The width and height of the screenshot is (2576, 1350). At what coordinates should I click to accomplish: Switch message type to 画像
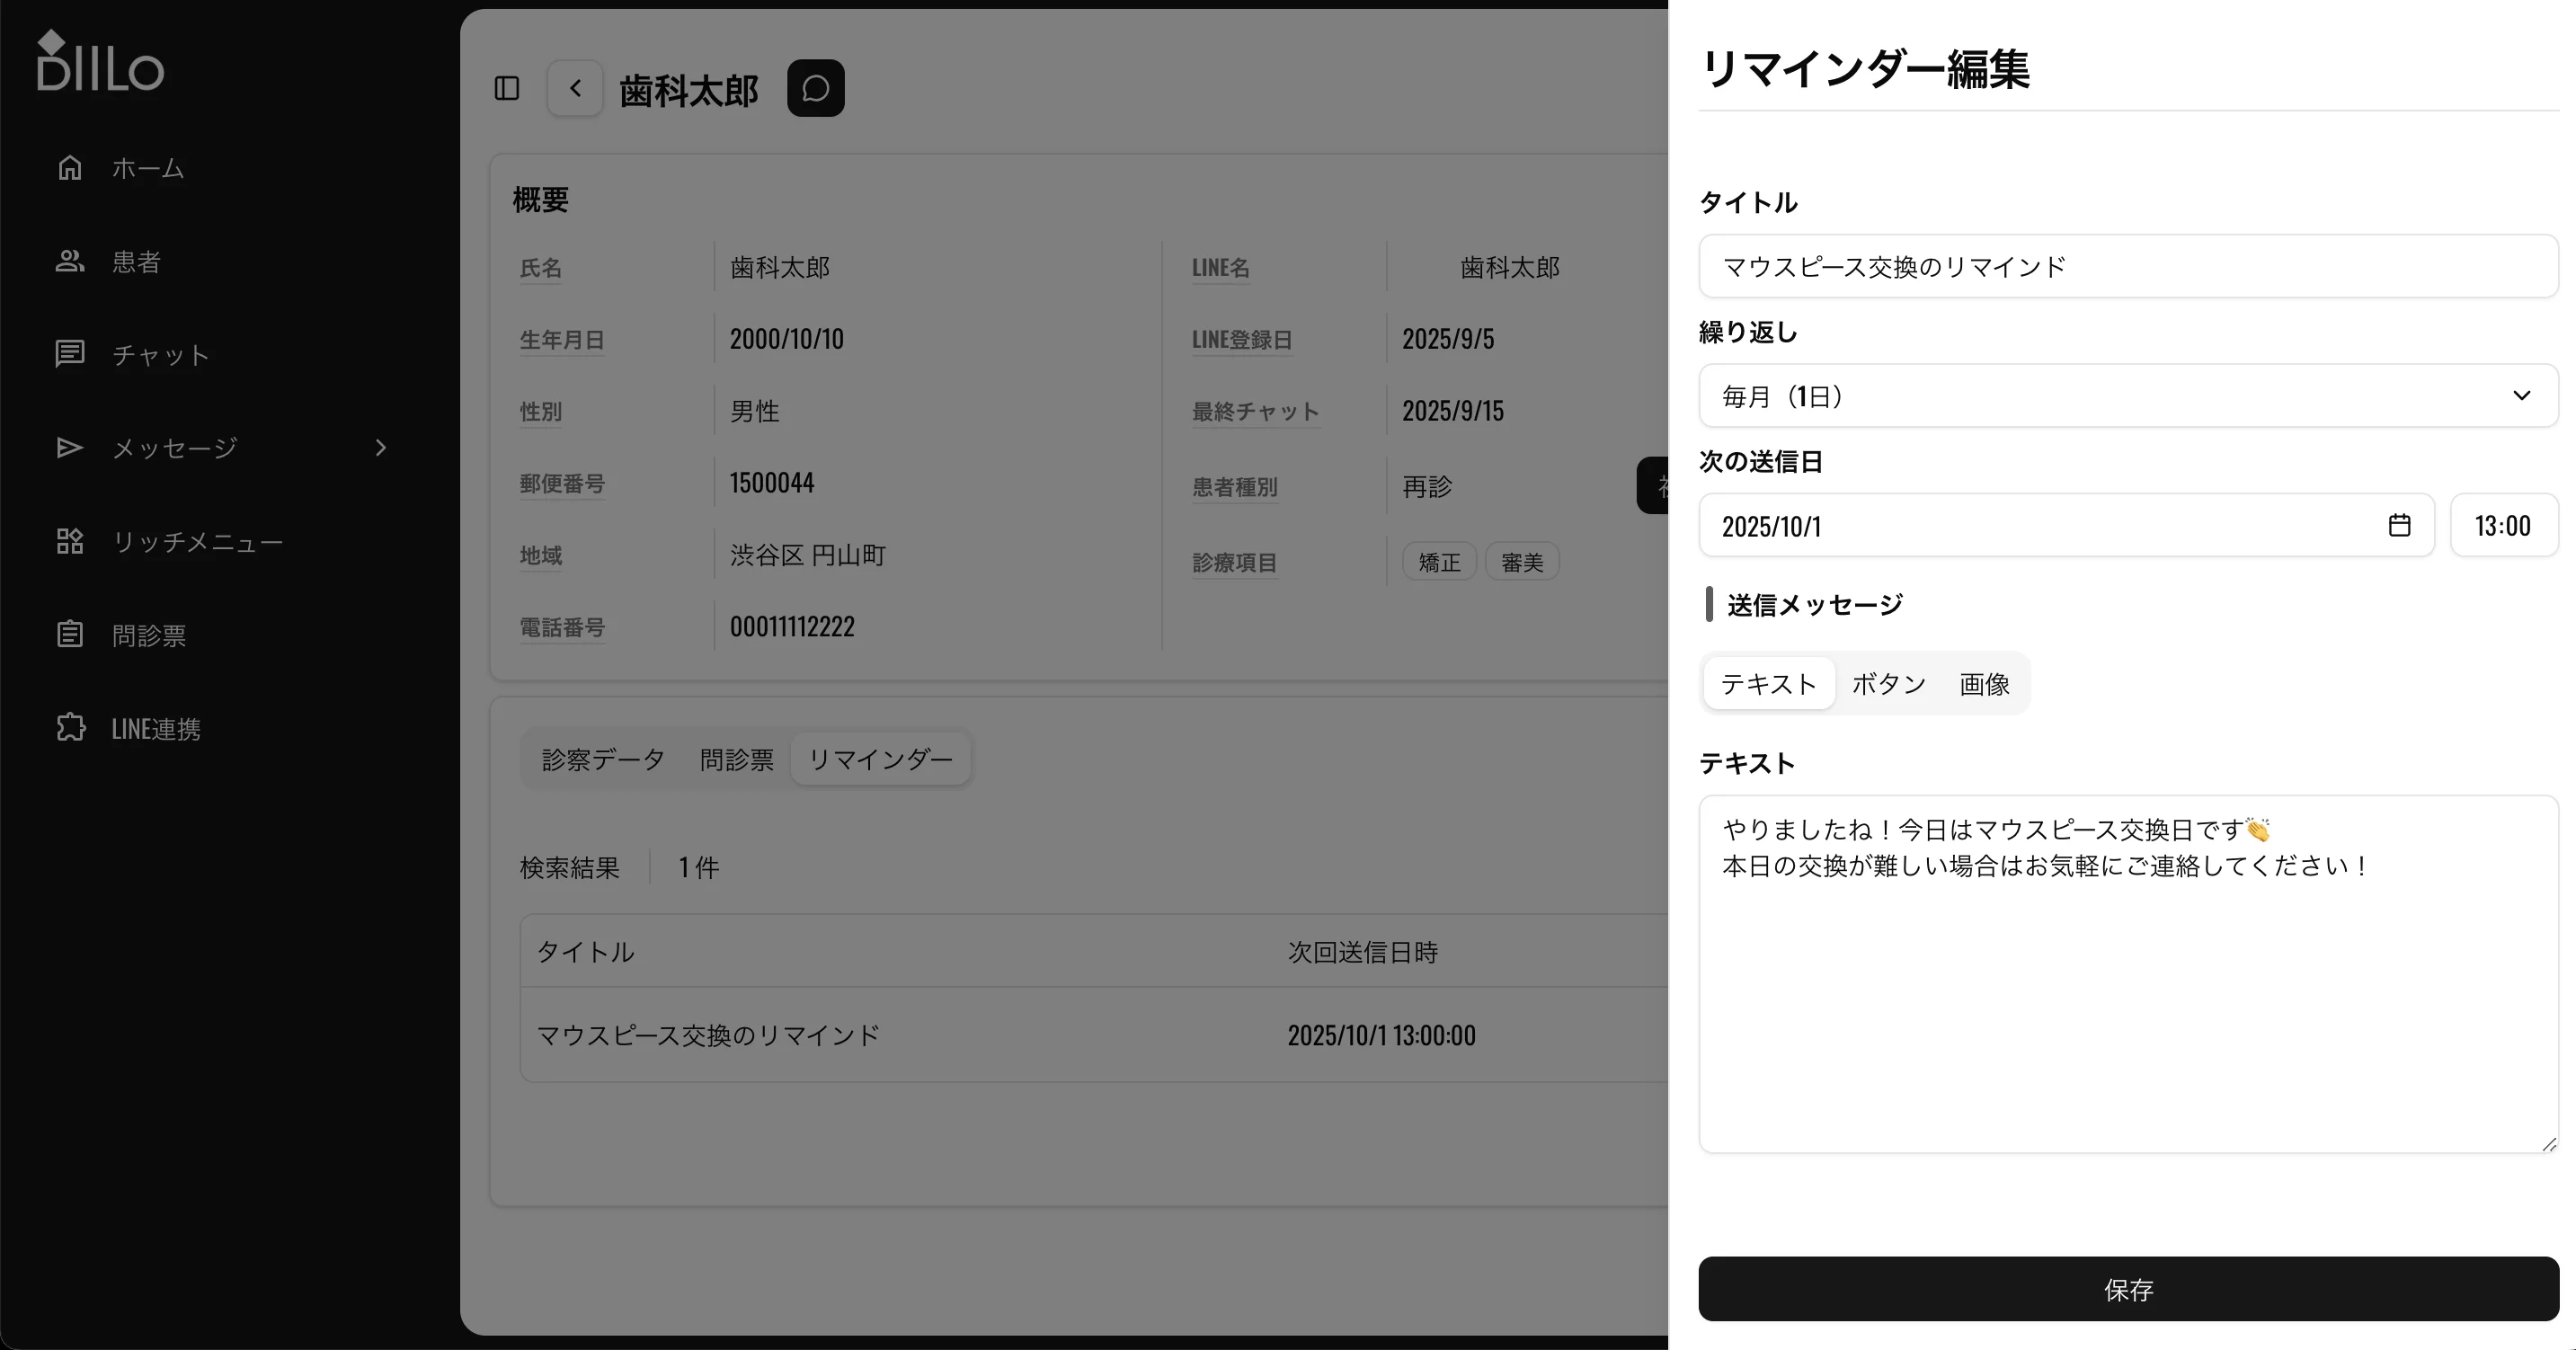tap(1984, 684)
